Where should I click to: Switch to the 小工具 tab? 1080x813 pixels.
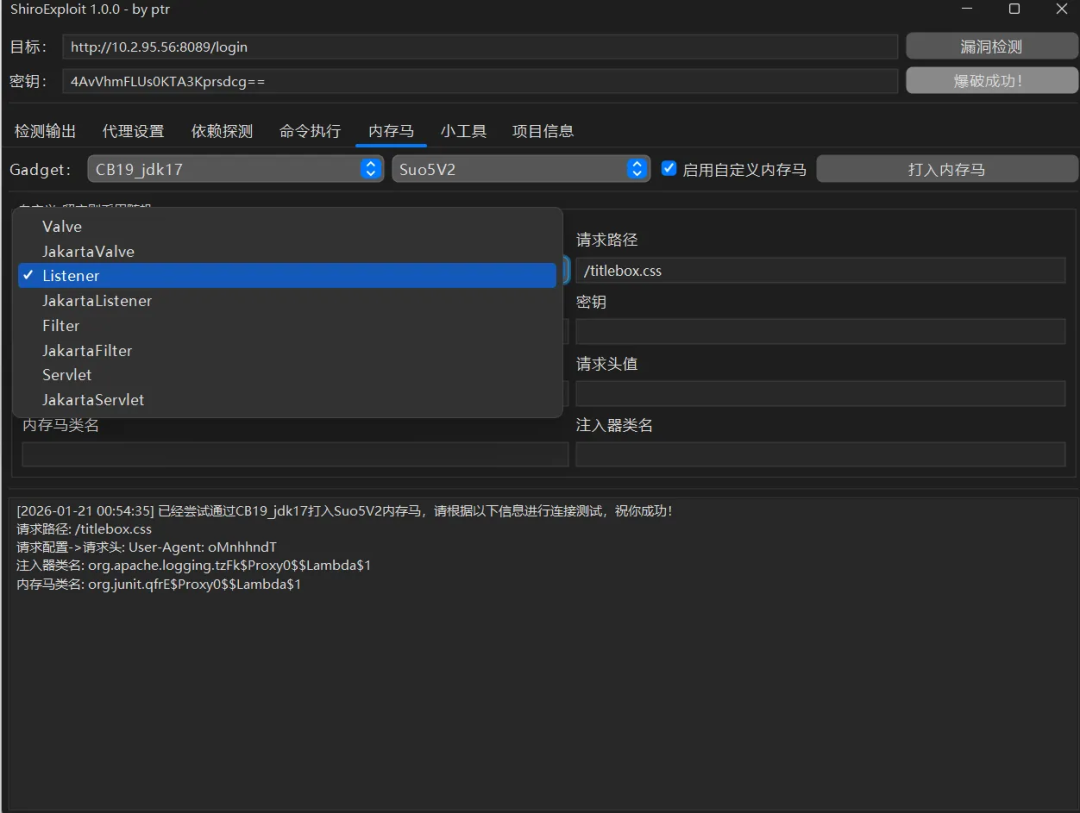(x=464, y=131)
